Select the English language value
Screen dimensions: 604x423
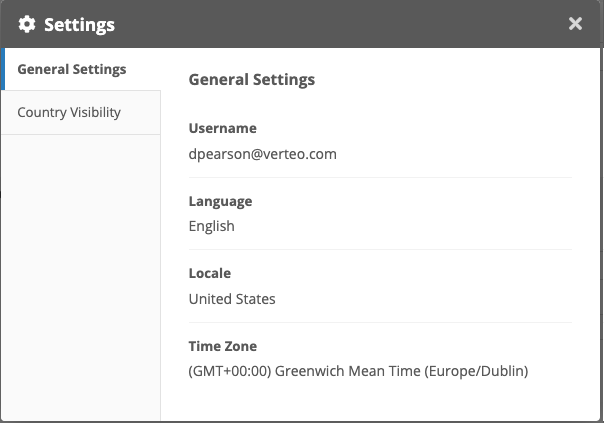tap(211, 226)
